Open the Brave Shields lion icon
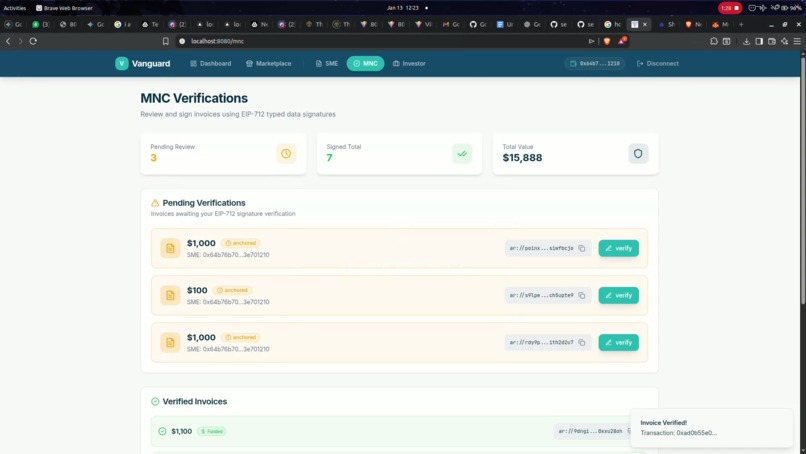This screenshot has width=806, height=454. [607, 41]
